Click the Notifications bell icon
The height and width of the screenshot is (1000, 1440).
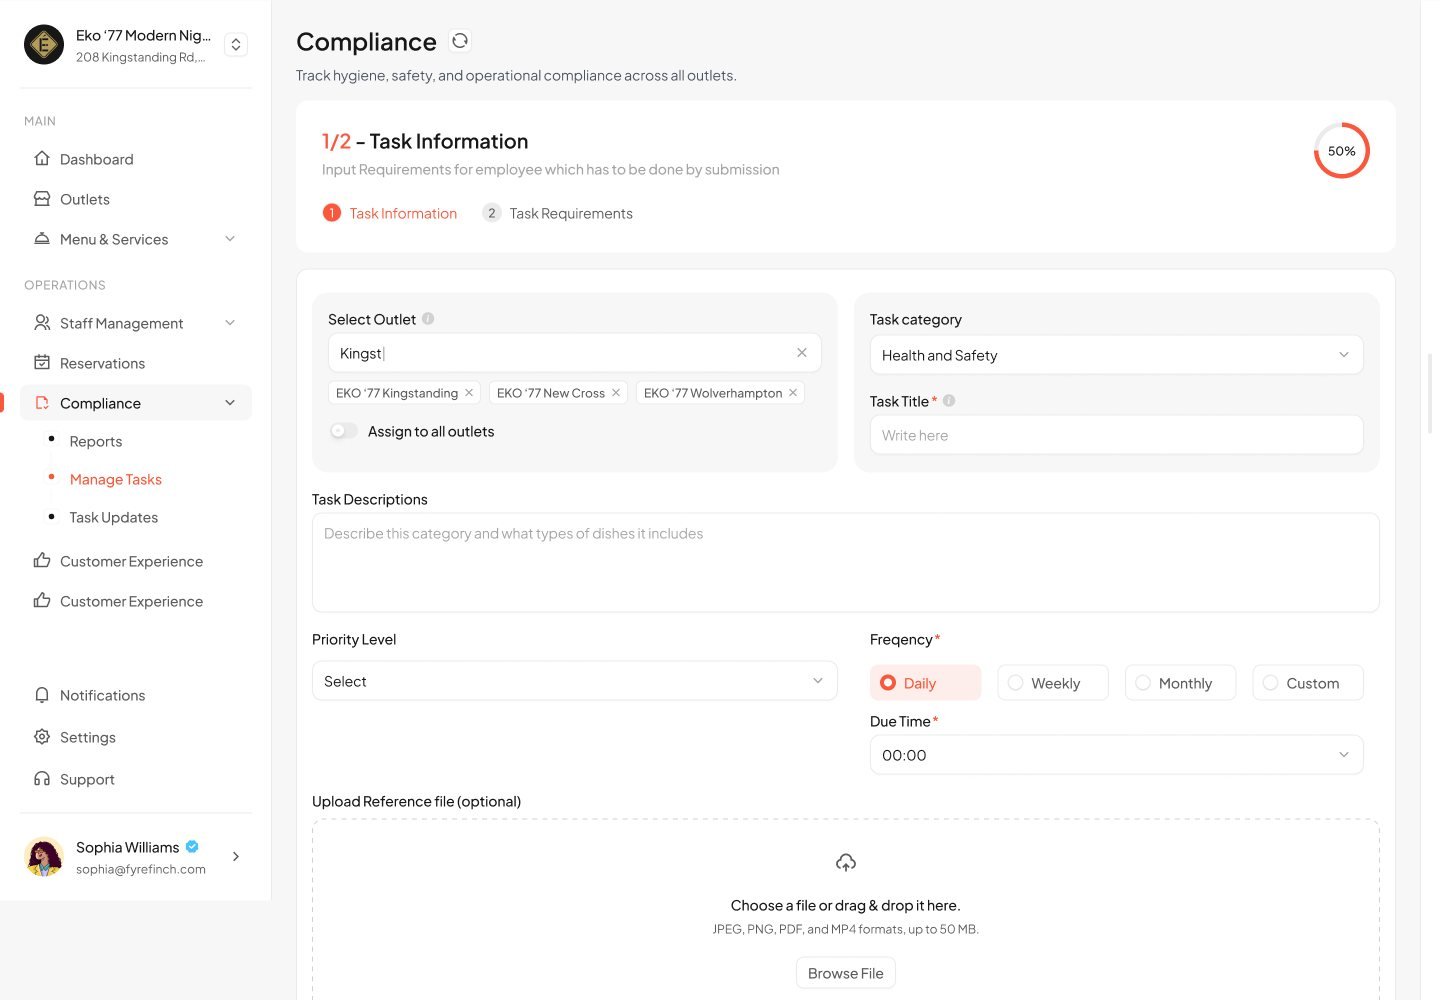click(x=42, y=695)
